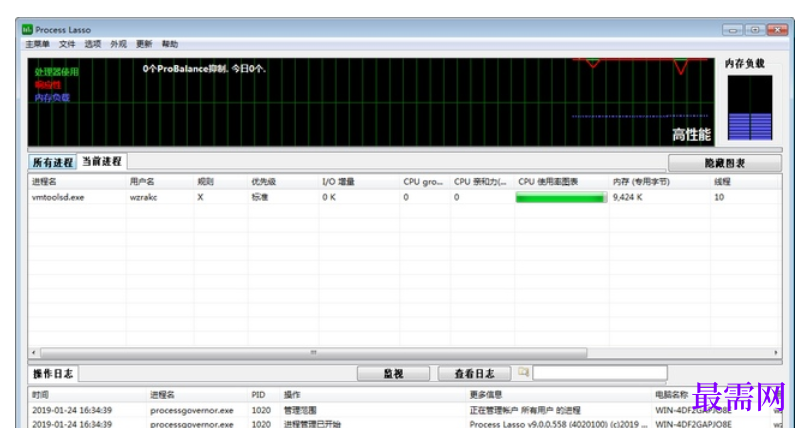
Task: Click the 正在管理帐户 所有用户 的进程 log entry
Action: (x=525, y=411)
